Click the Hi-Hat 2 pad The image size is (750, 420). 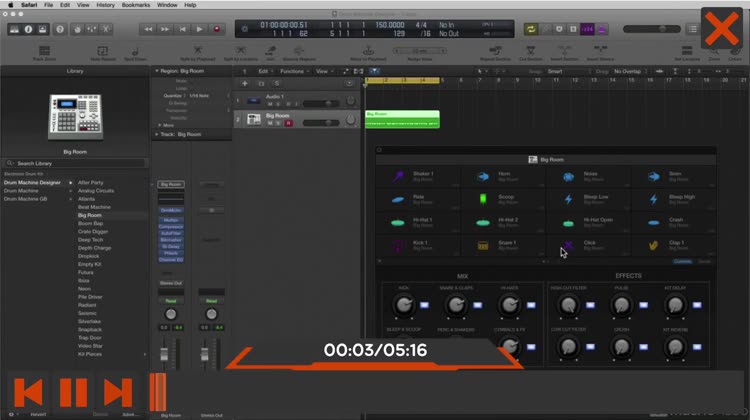pyautogui.click(x=503, y=222)
